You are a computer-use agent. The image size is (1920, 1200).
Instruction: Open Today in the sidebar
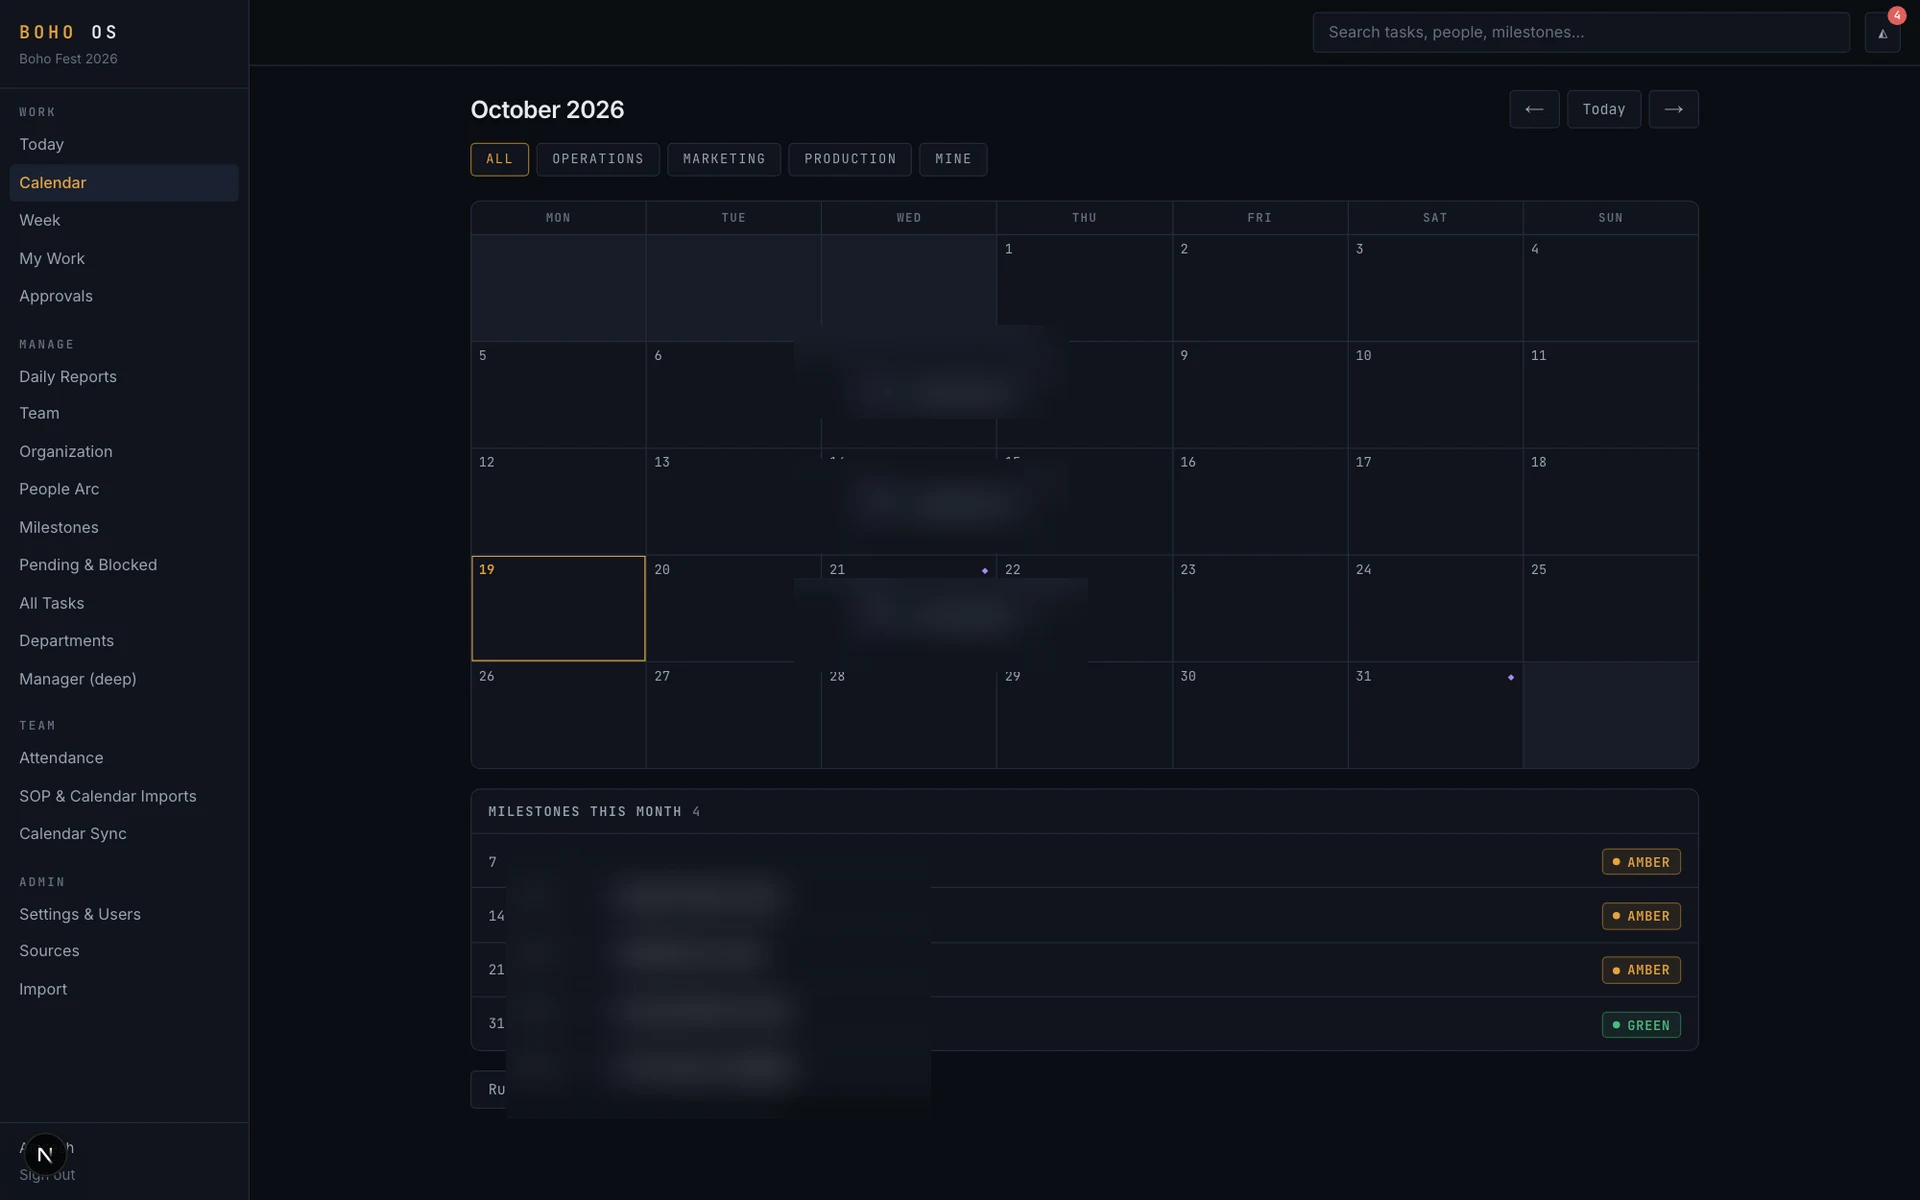point(124,145)
